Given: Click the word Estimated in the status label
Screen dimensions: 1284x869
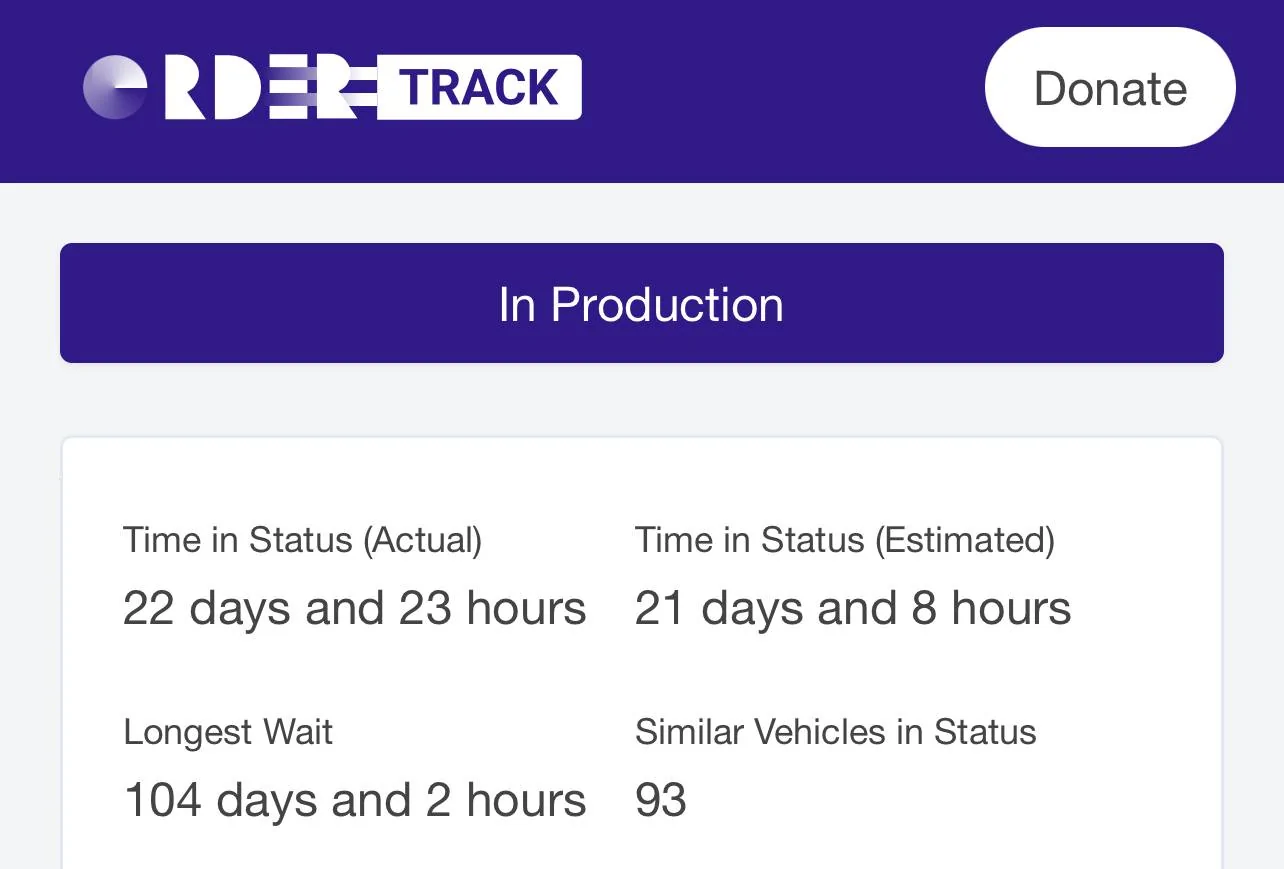Looking at the screenshot, I should coord(964,540).
